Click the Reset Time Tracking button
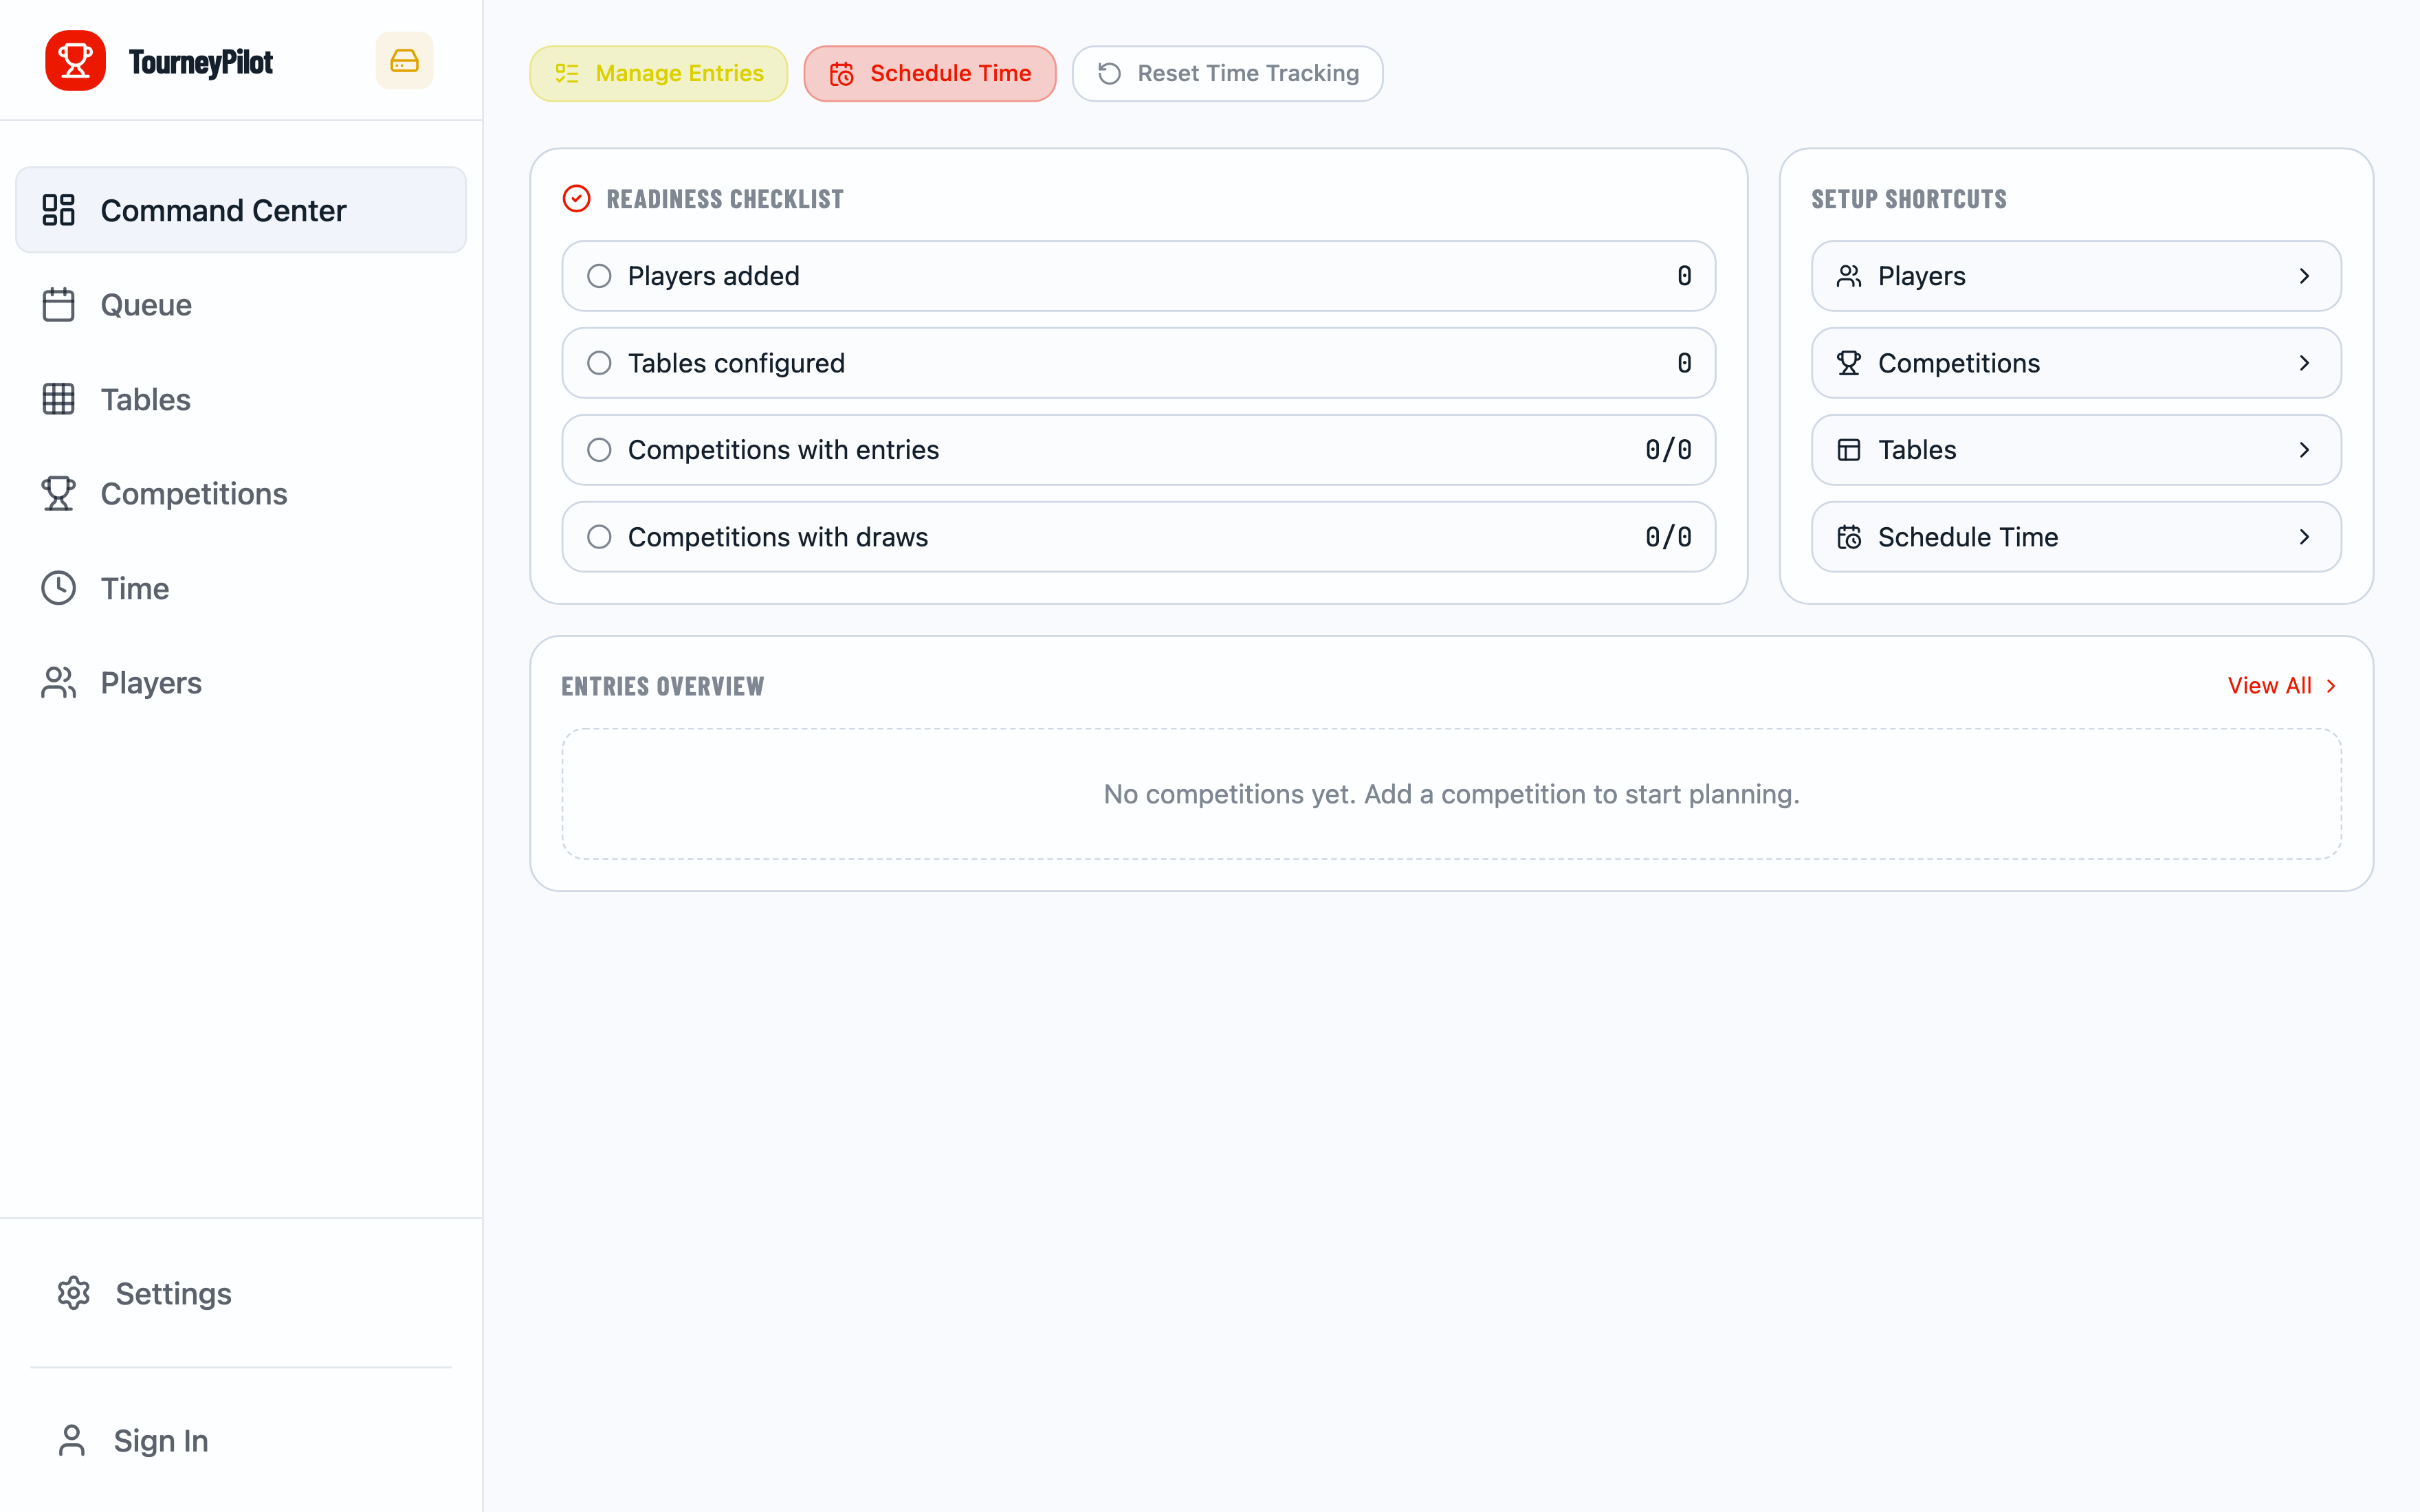Viewport: 2420px width, 1512px height. click(1227, 73)
